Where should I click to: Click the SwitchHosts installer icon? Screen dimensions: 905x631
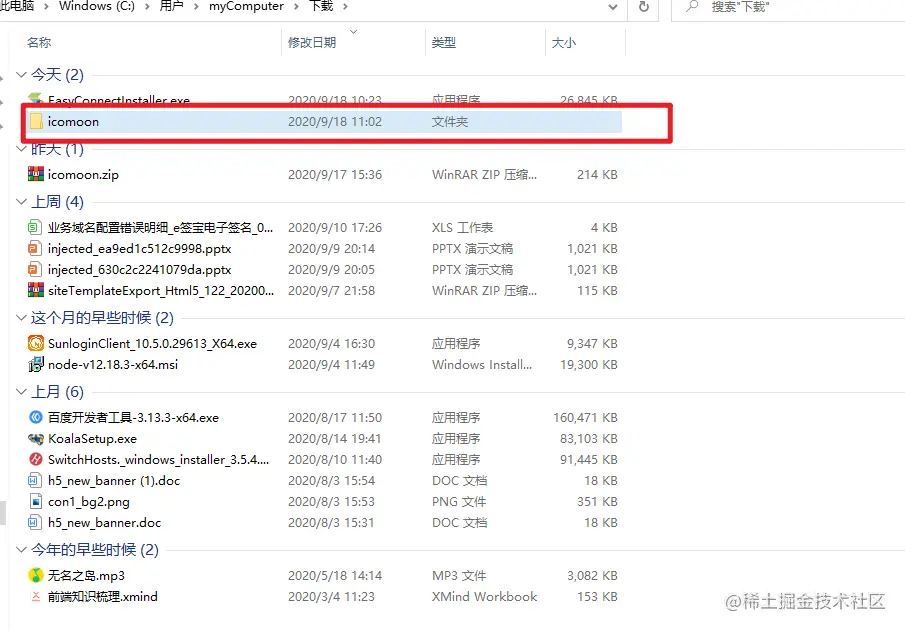coord(36,460)
